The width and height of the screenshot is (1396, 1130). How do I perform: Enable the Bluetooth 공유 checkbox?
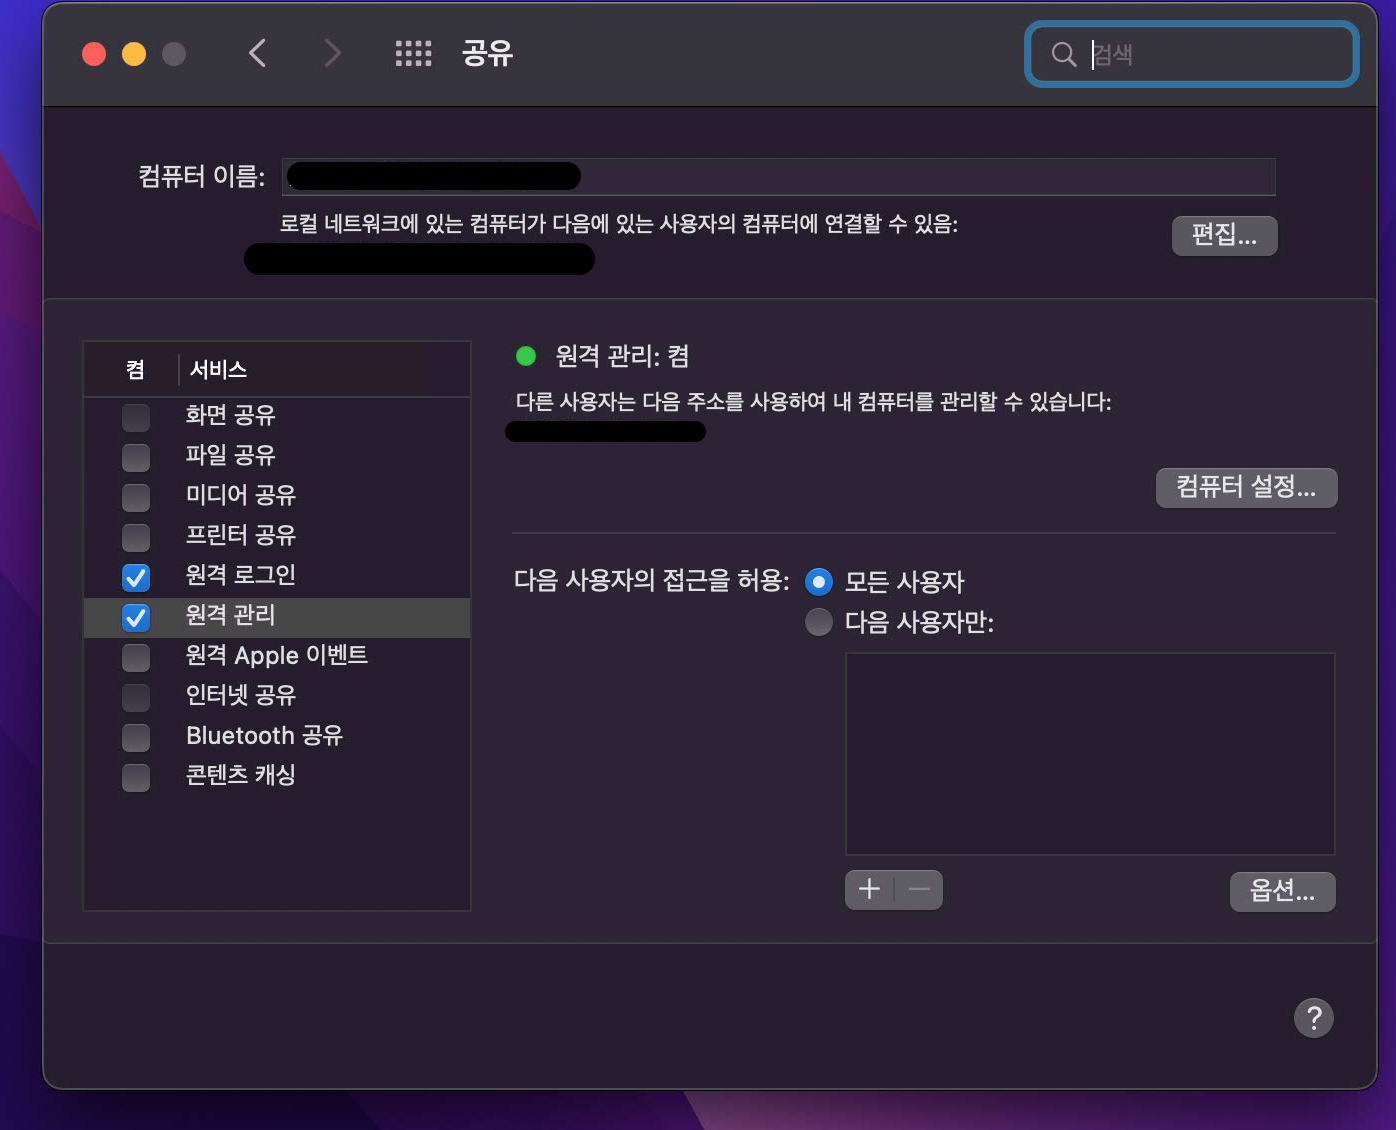coord(136,737)
